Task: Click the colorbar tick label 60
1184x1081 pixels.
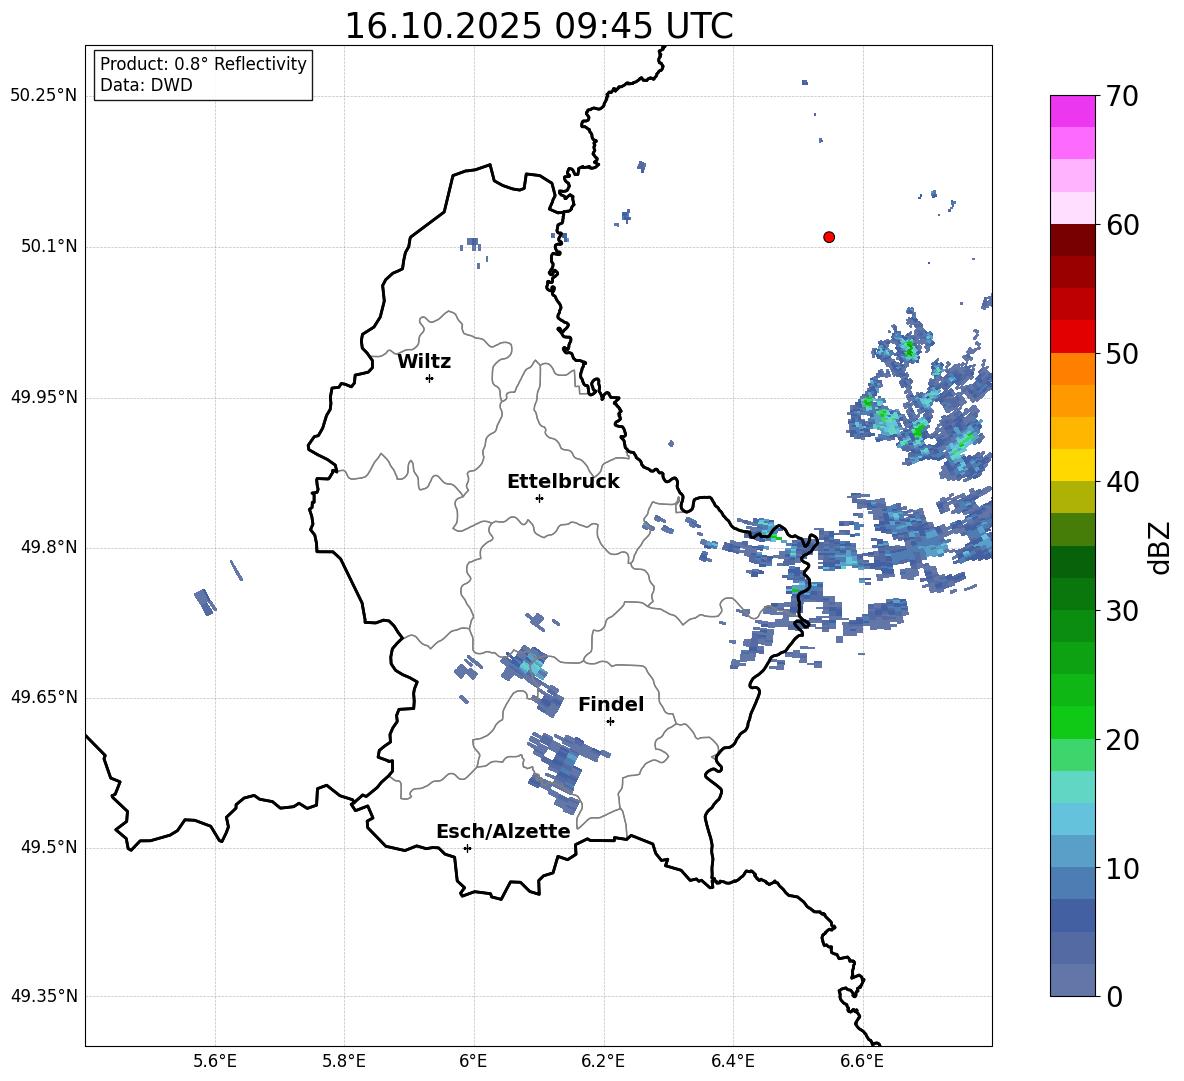Action: 1122,225
